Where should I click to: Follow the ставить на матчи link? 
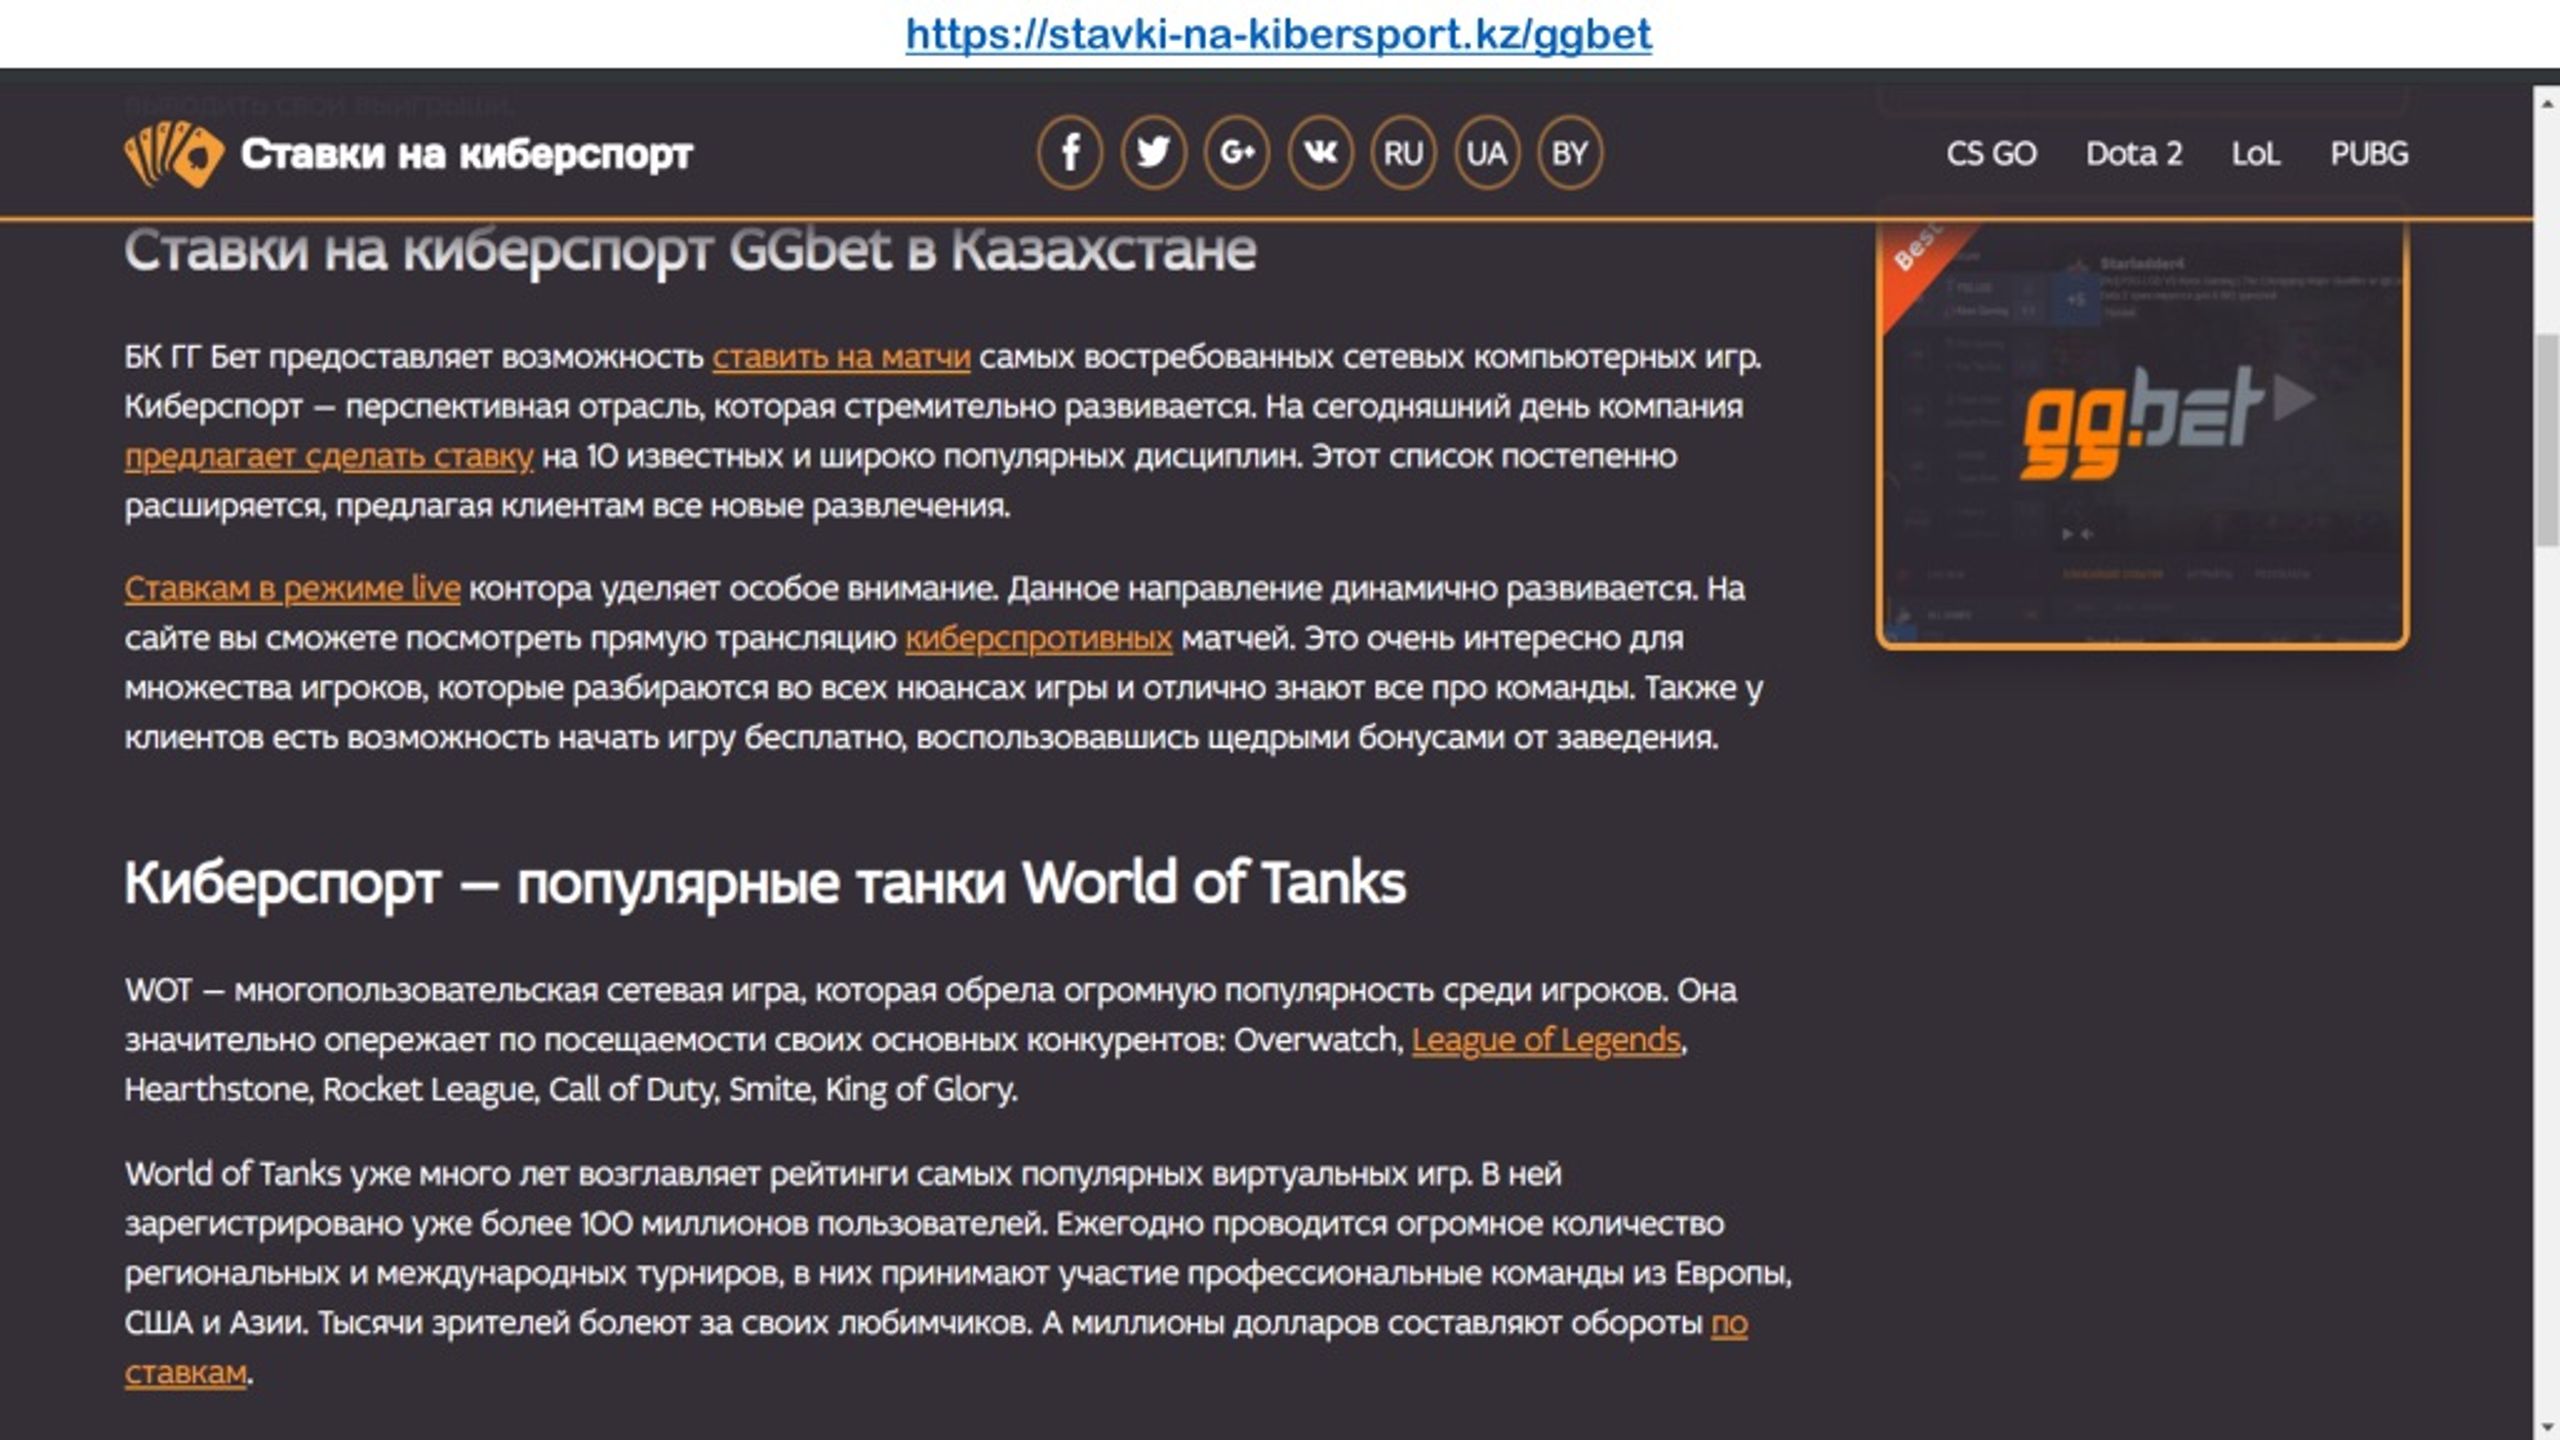point(841,357)
